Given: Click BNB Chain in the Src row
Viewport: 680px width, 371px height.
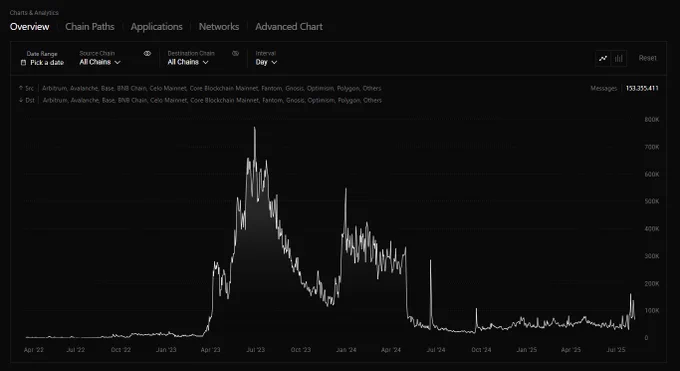Looking at the screenshot, I should [132, 88].
